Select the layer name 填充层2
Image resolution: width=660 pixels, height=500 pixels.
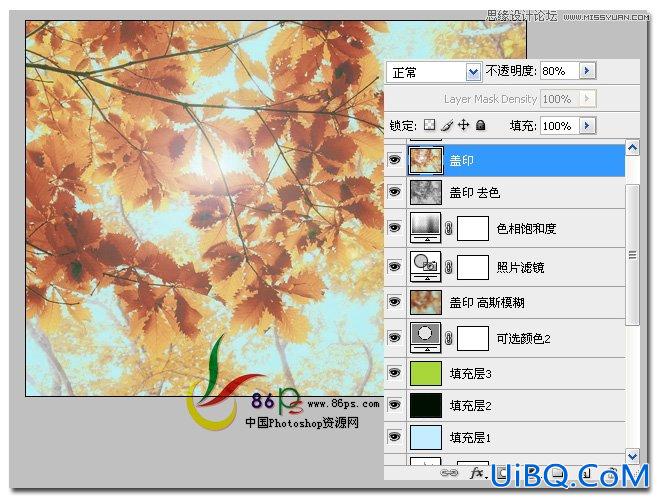click(470, 405)
